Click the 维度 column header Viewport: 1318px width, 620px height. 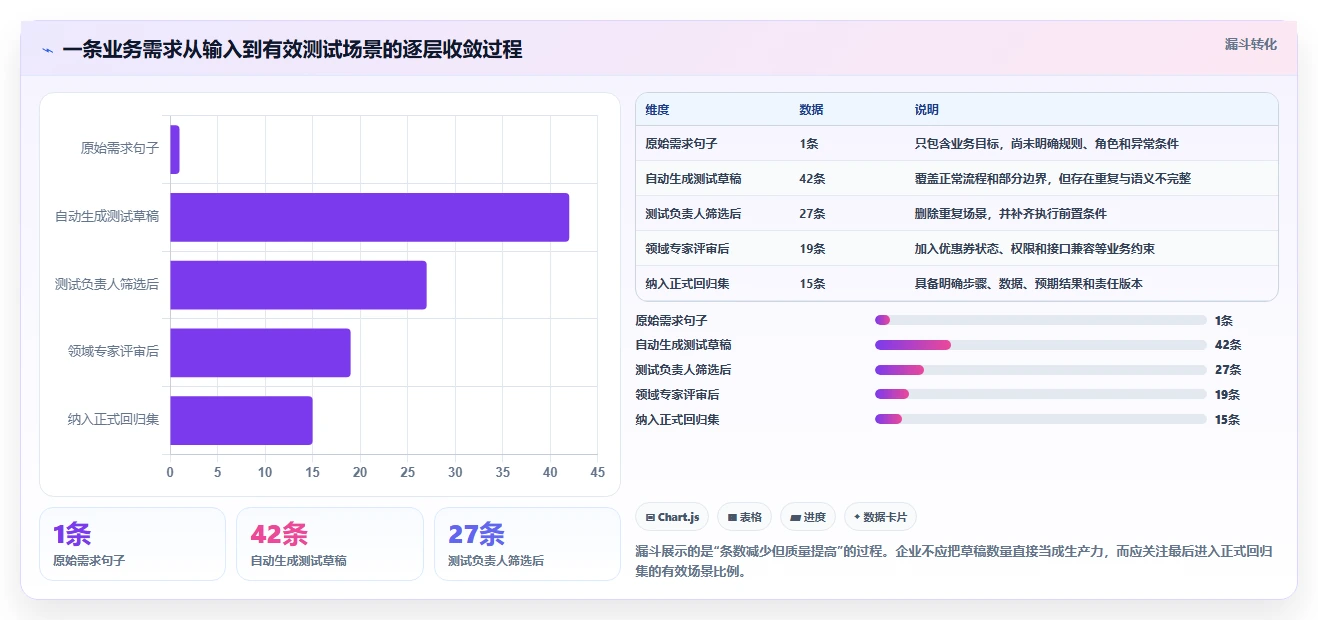coord(657,110)
